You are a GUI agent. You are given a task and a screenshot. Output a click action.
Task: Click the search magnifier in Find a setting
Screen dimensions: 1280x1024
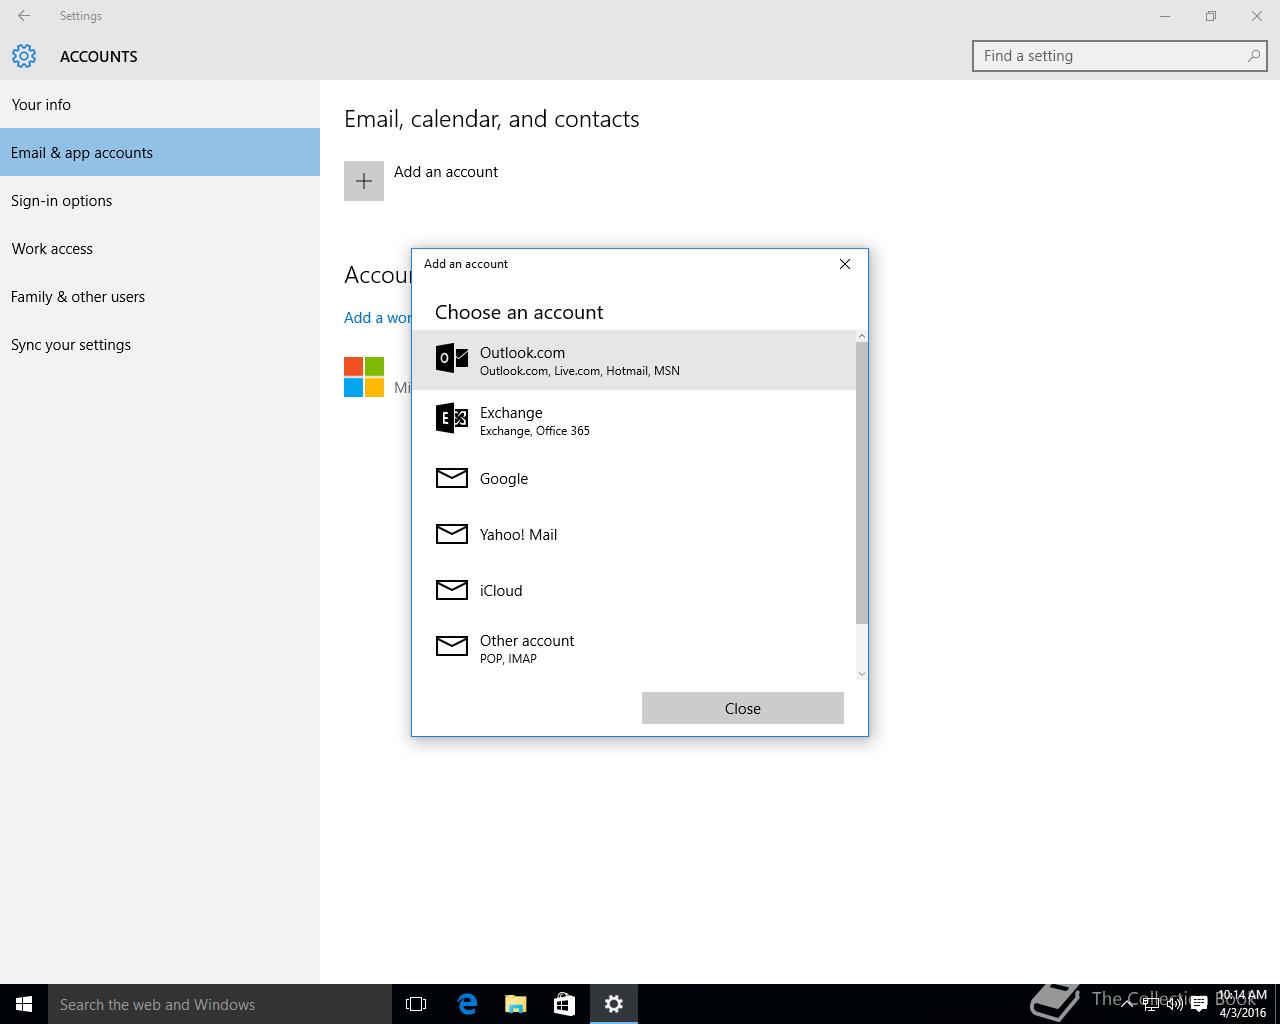[1253, 56]
